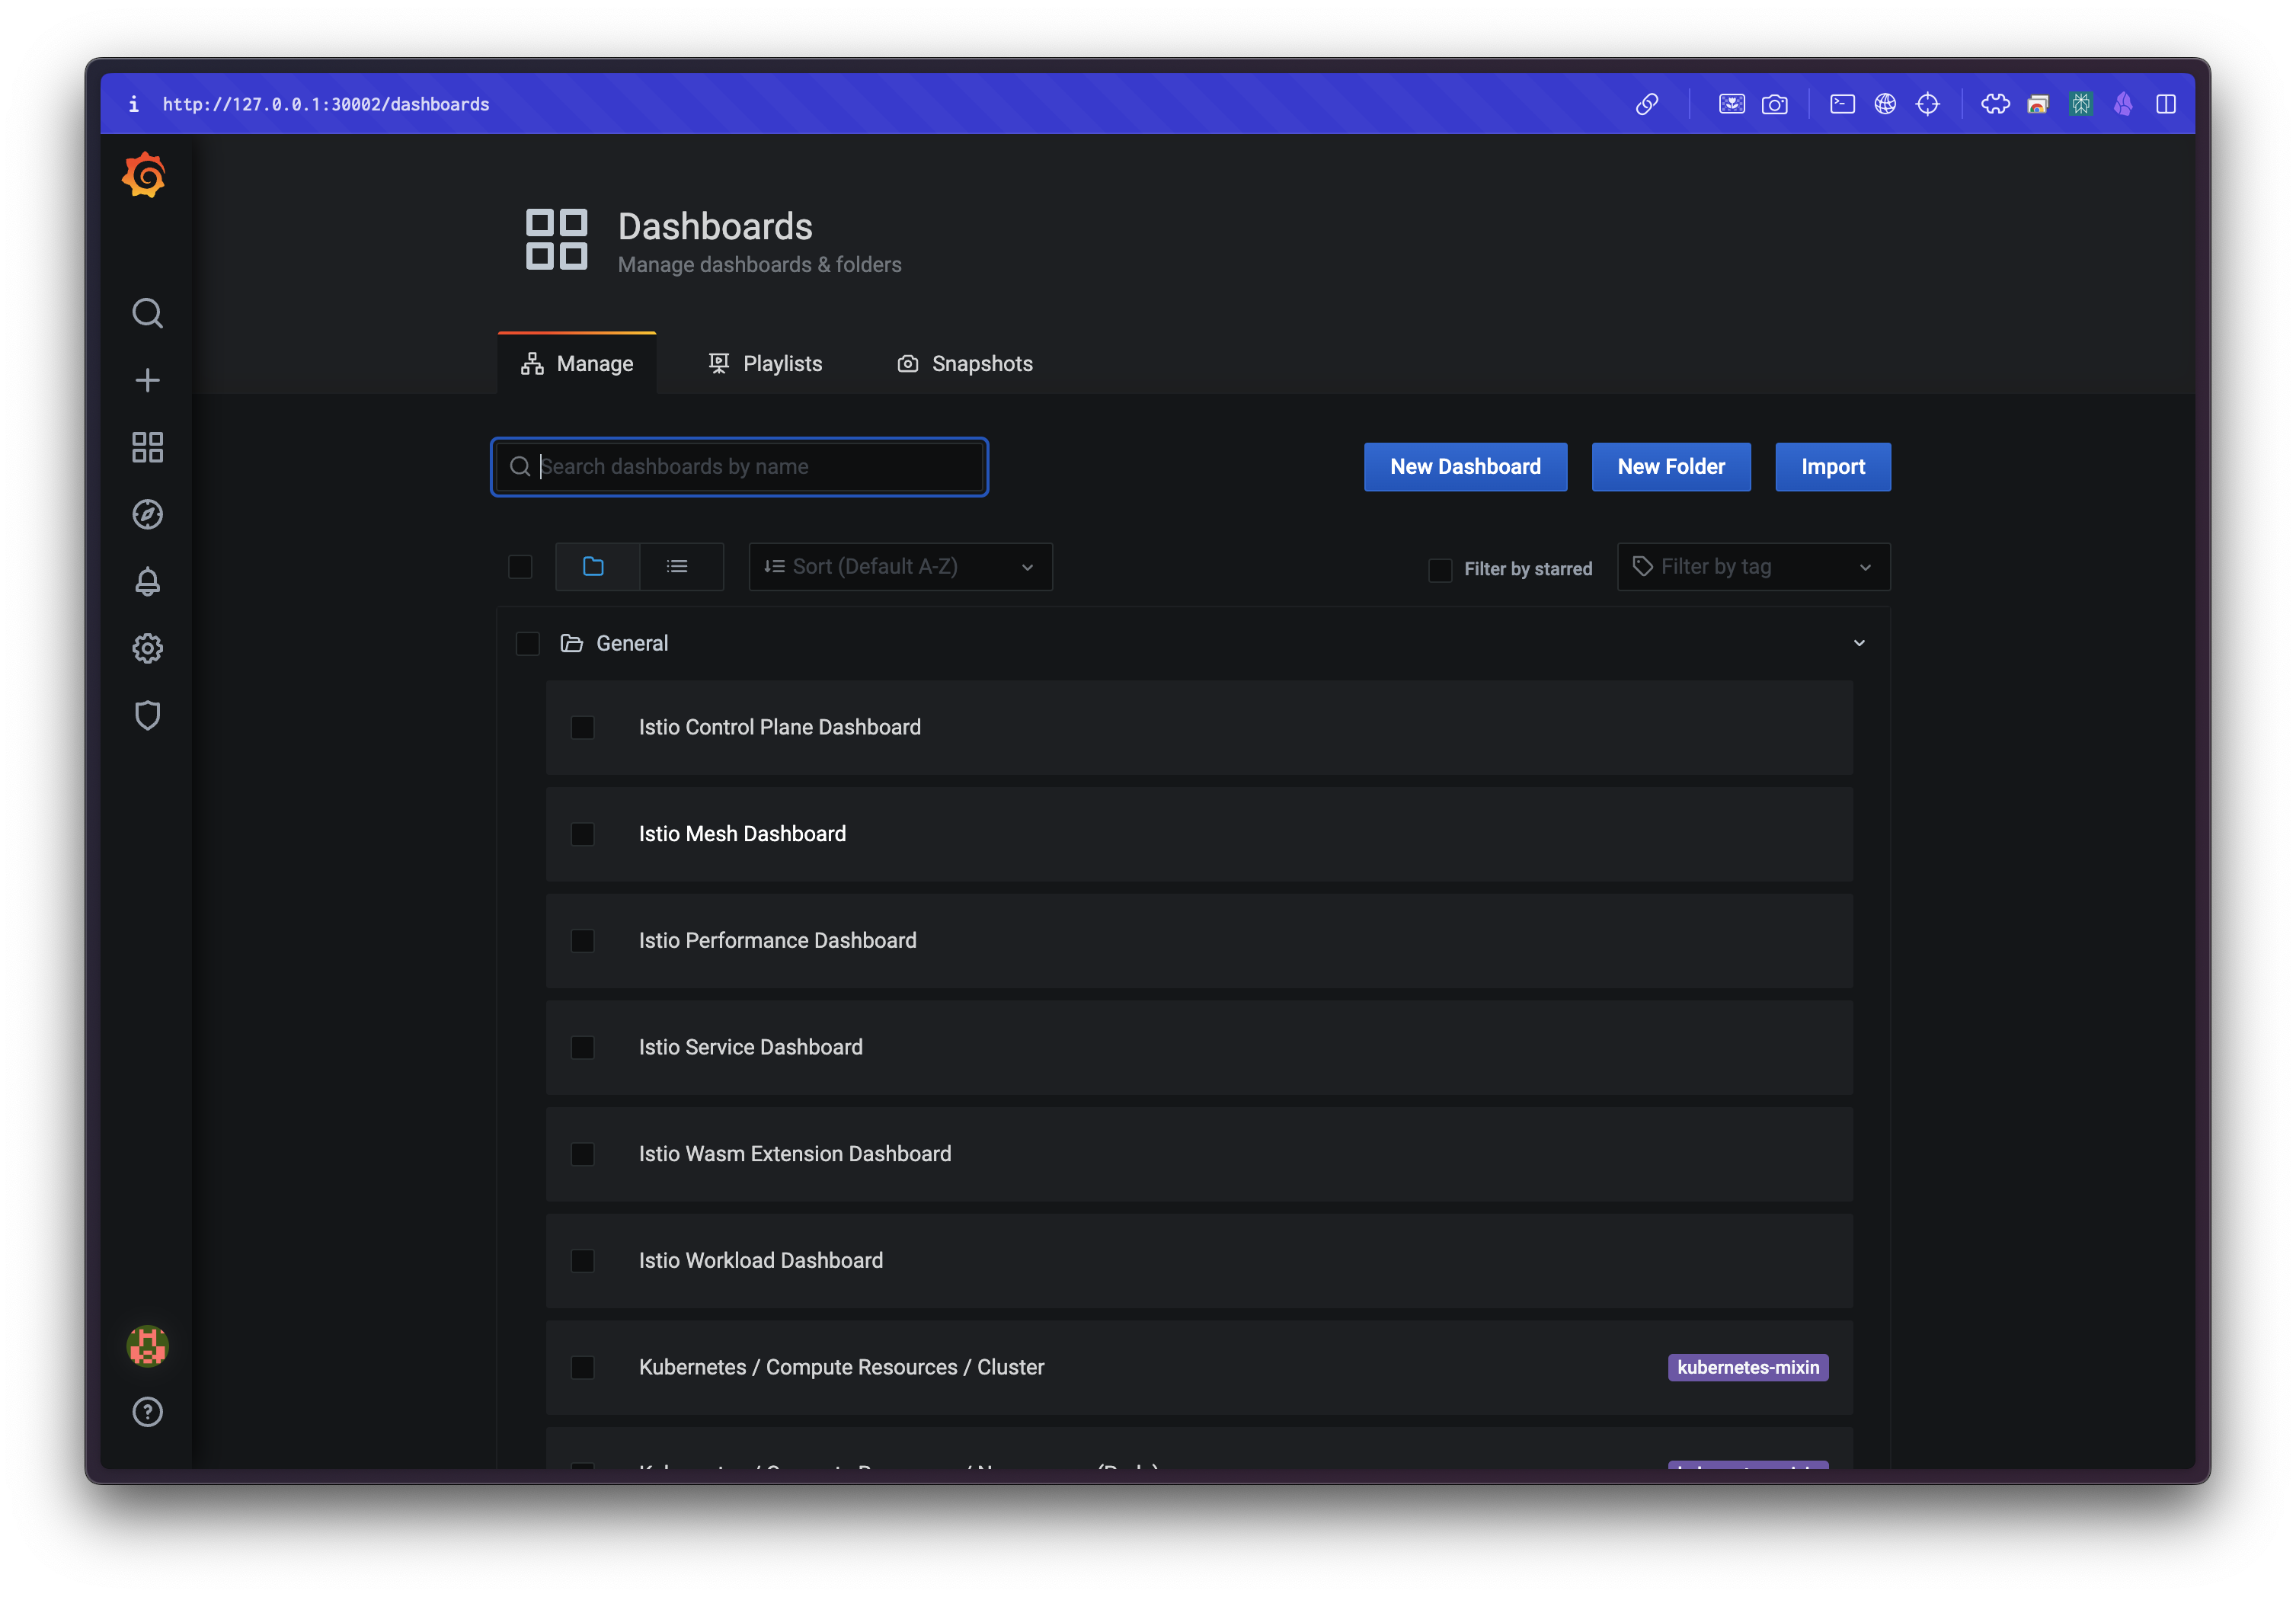Image resolution: width=2296 pixels, height=1597 pixels.
Task: Click the image capture icon left of camera
Action: pos(1732,104)
